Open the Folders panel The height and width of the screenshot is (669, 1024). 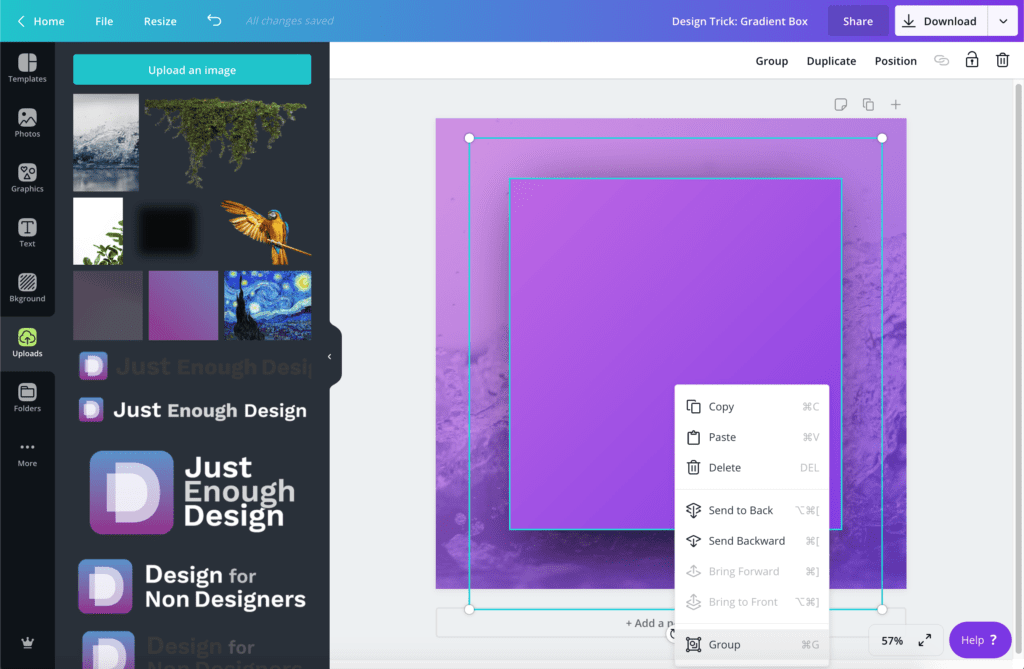[27, 396]
